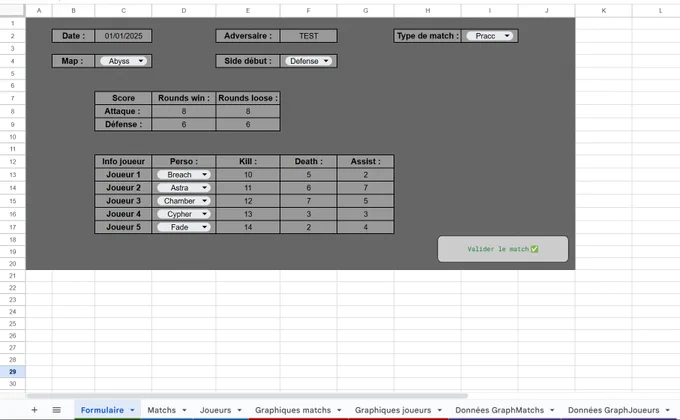
Task: Switch to the Matchs tab
Action: [x=162, y=410]
